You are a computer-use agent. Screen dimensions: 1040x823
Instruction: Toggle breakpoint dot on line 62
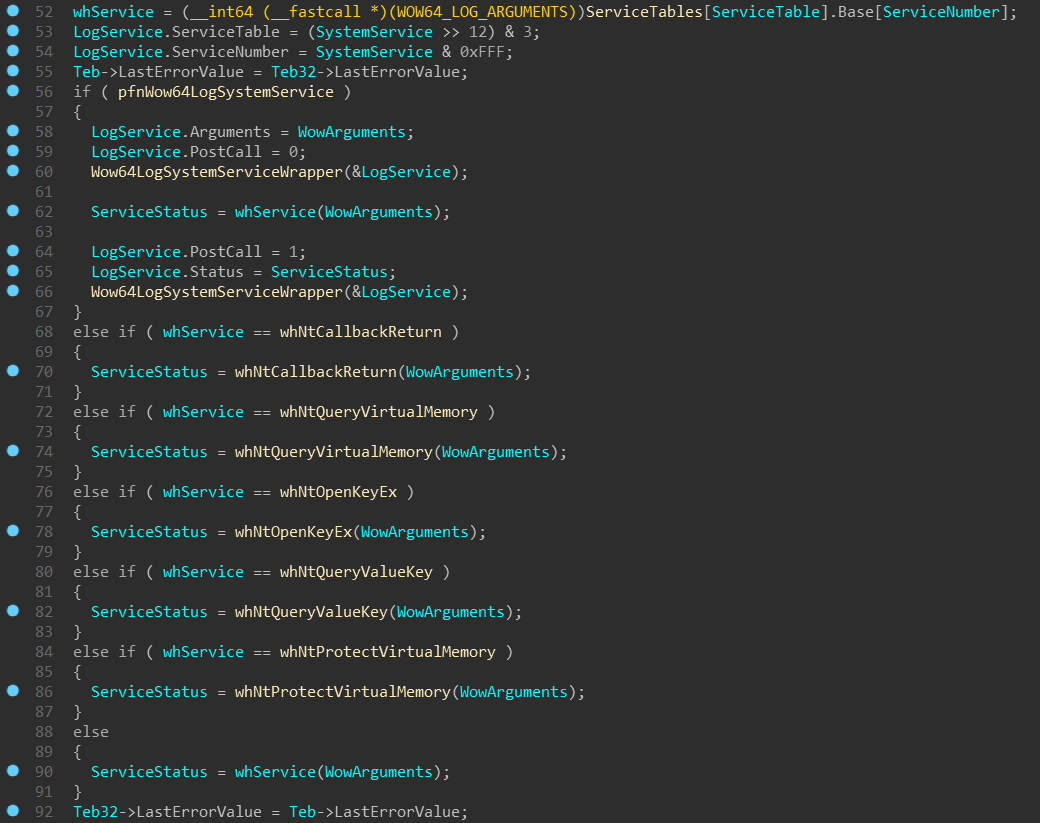click(x=13, y=211)
